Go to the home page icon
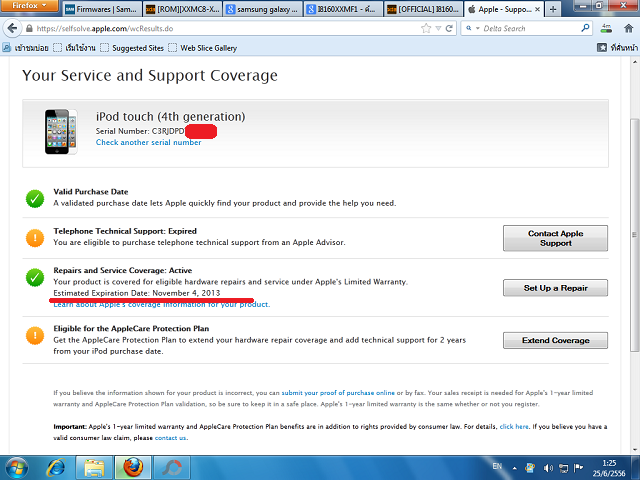Image resolution: width=640 pixels, height=480 pixels. [629, 28]
